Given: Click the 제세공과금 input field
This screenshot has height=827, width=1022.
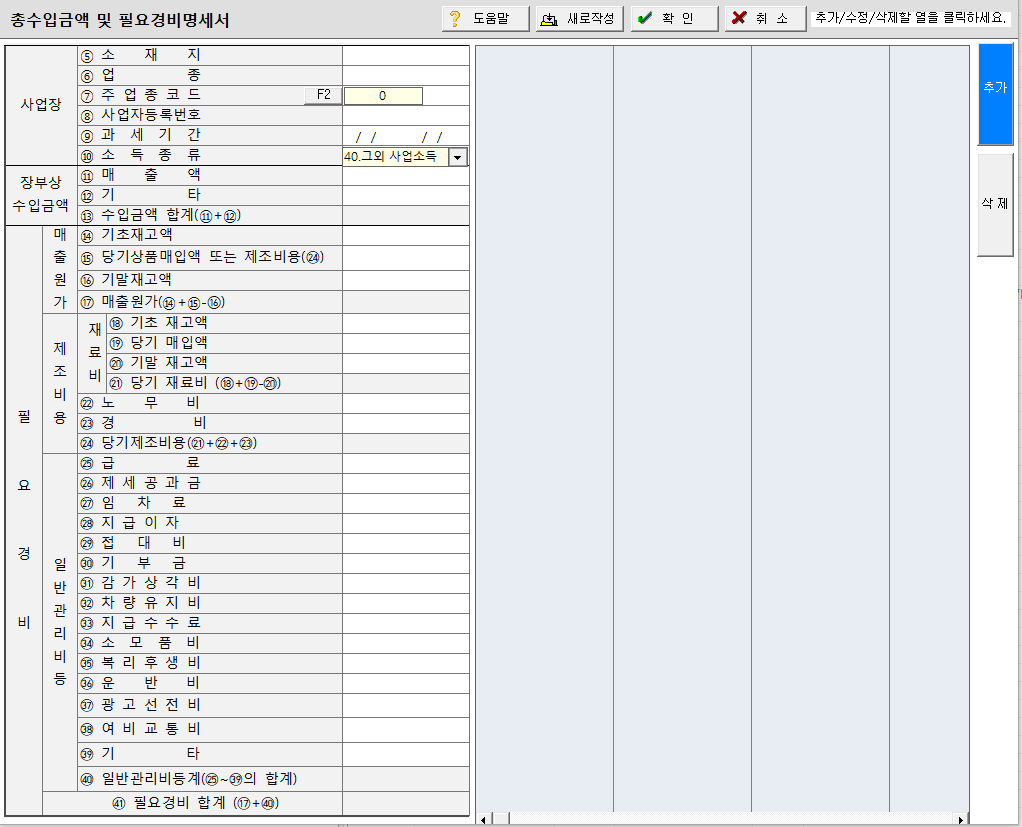Looking at the screenshot, I should pyautogui.click(x=405, y=484).
